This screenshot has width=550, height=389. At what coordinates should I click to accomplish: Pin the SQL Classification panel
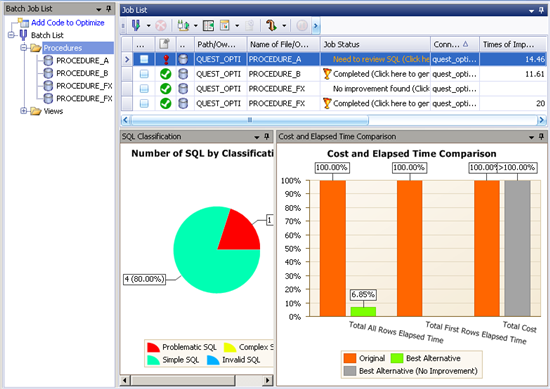point(267,136)
